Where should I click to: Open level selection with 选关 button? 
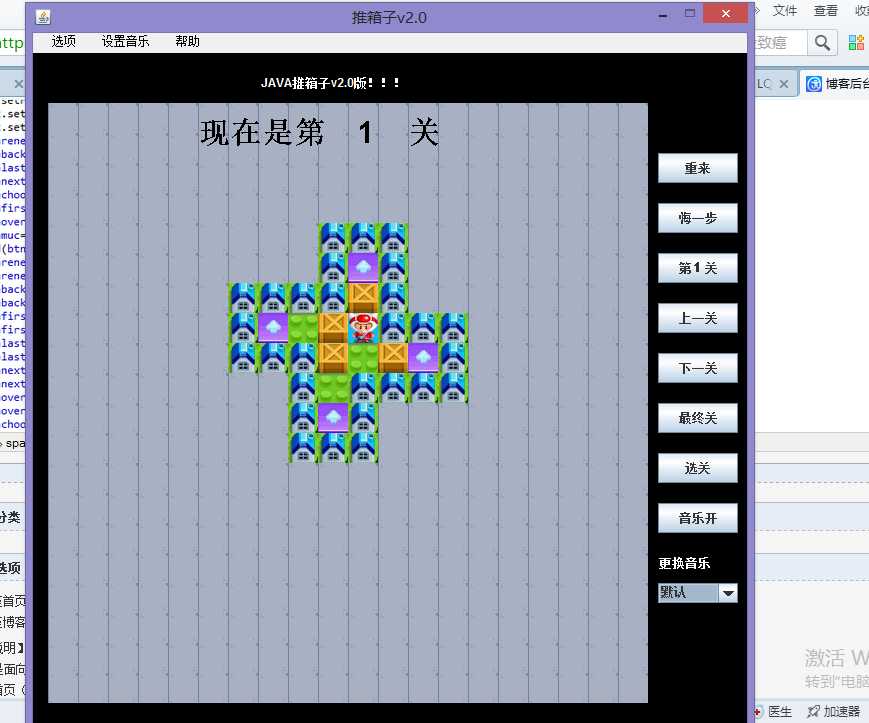point(697,468)
